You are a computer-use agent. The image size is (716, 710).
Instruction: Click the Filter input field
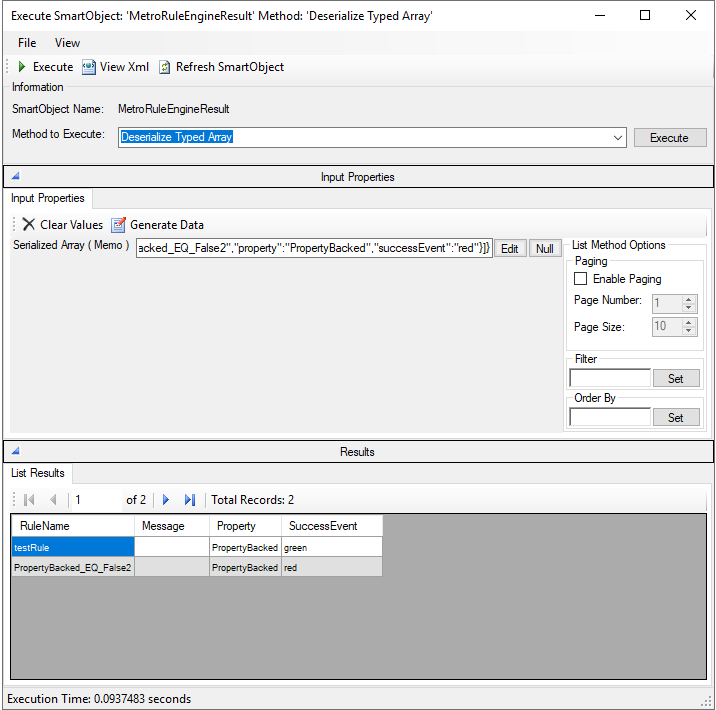click(610, 378)
